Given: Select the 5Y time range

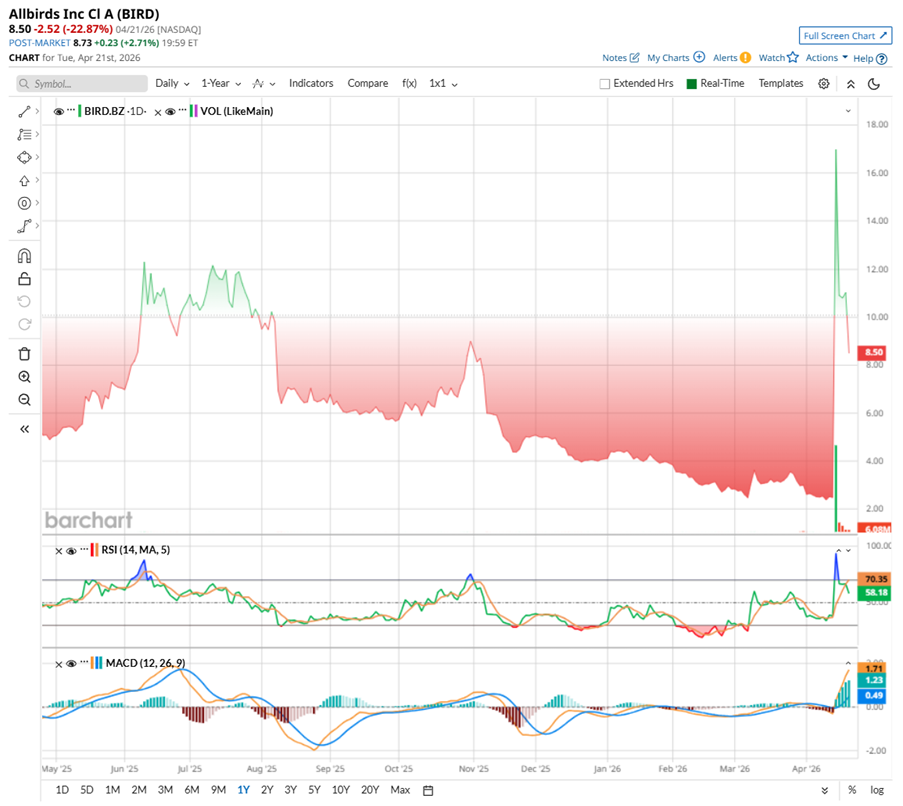Looking at the screenshot, I should point(314,790).
